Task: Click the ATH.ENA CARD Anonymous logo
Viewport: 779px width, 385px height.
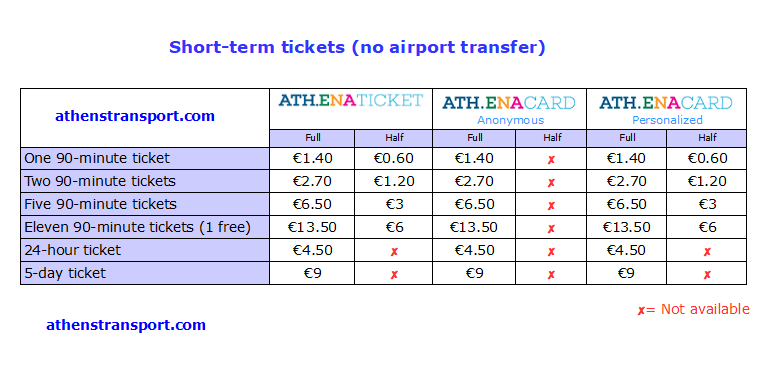Action: 509,103
